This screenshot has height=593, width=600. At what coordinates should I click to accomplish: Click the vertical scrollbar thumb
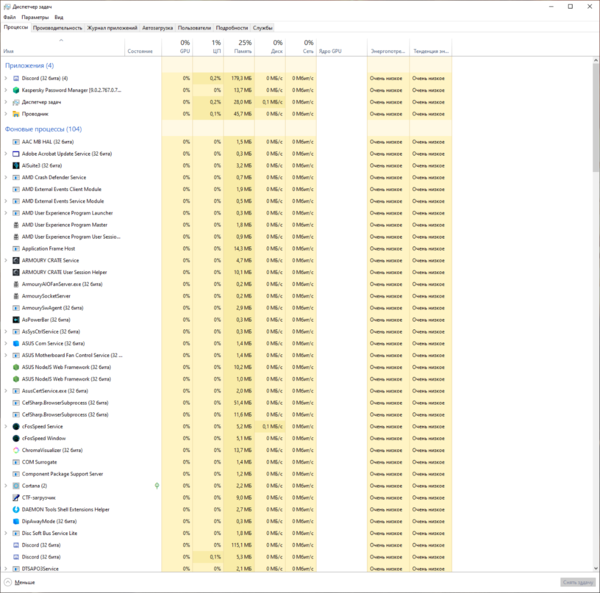[x=596, y=117]
